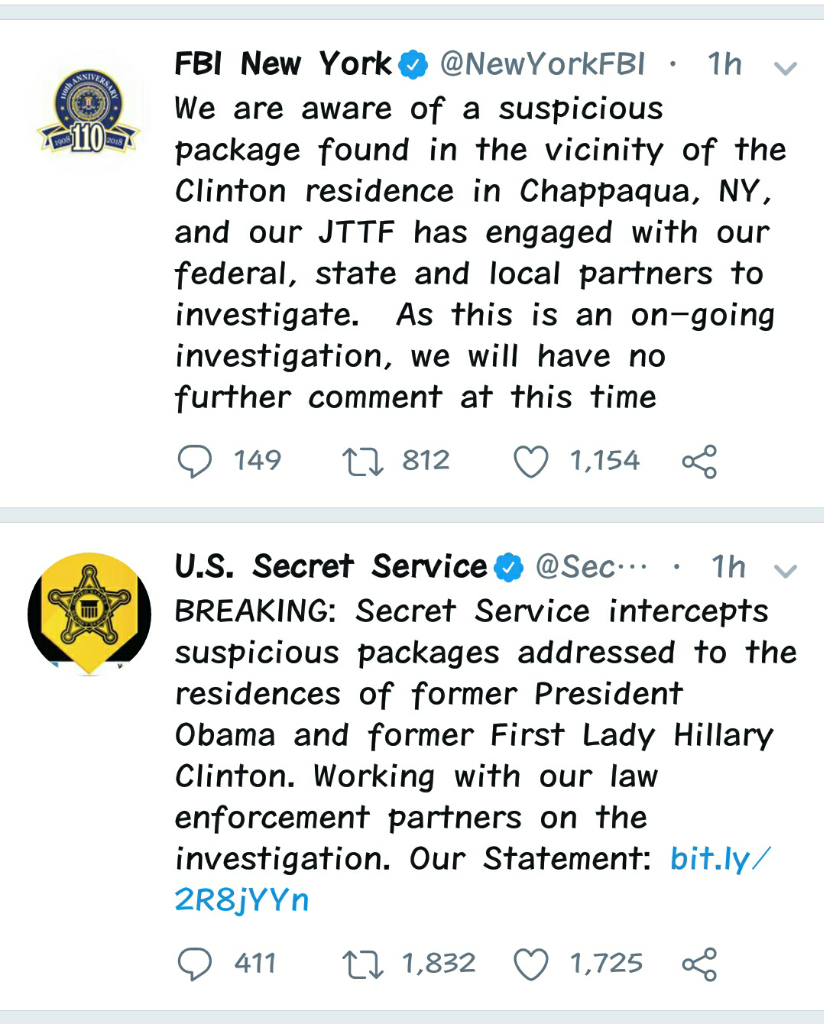Click FBI New York verified badge
Image resolution: width=824 pixels, height=1024 pixels.
pyautogui.click(x=413, y=65)
